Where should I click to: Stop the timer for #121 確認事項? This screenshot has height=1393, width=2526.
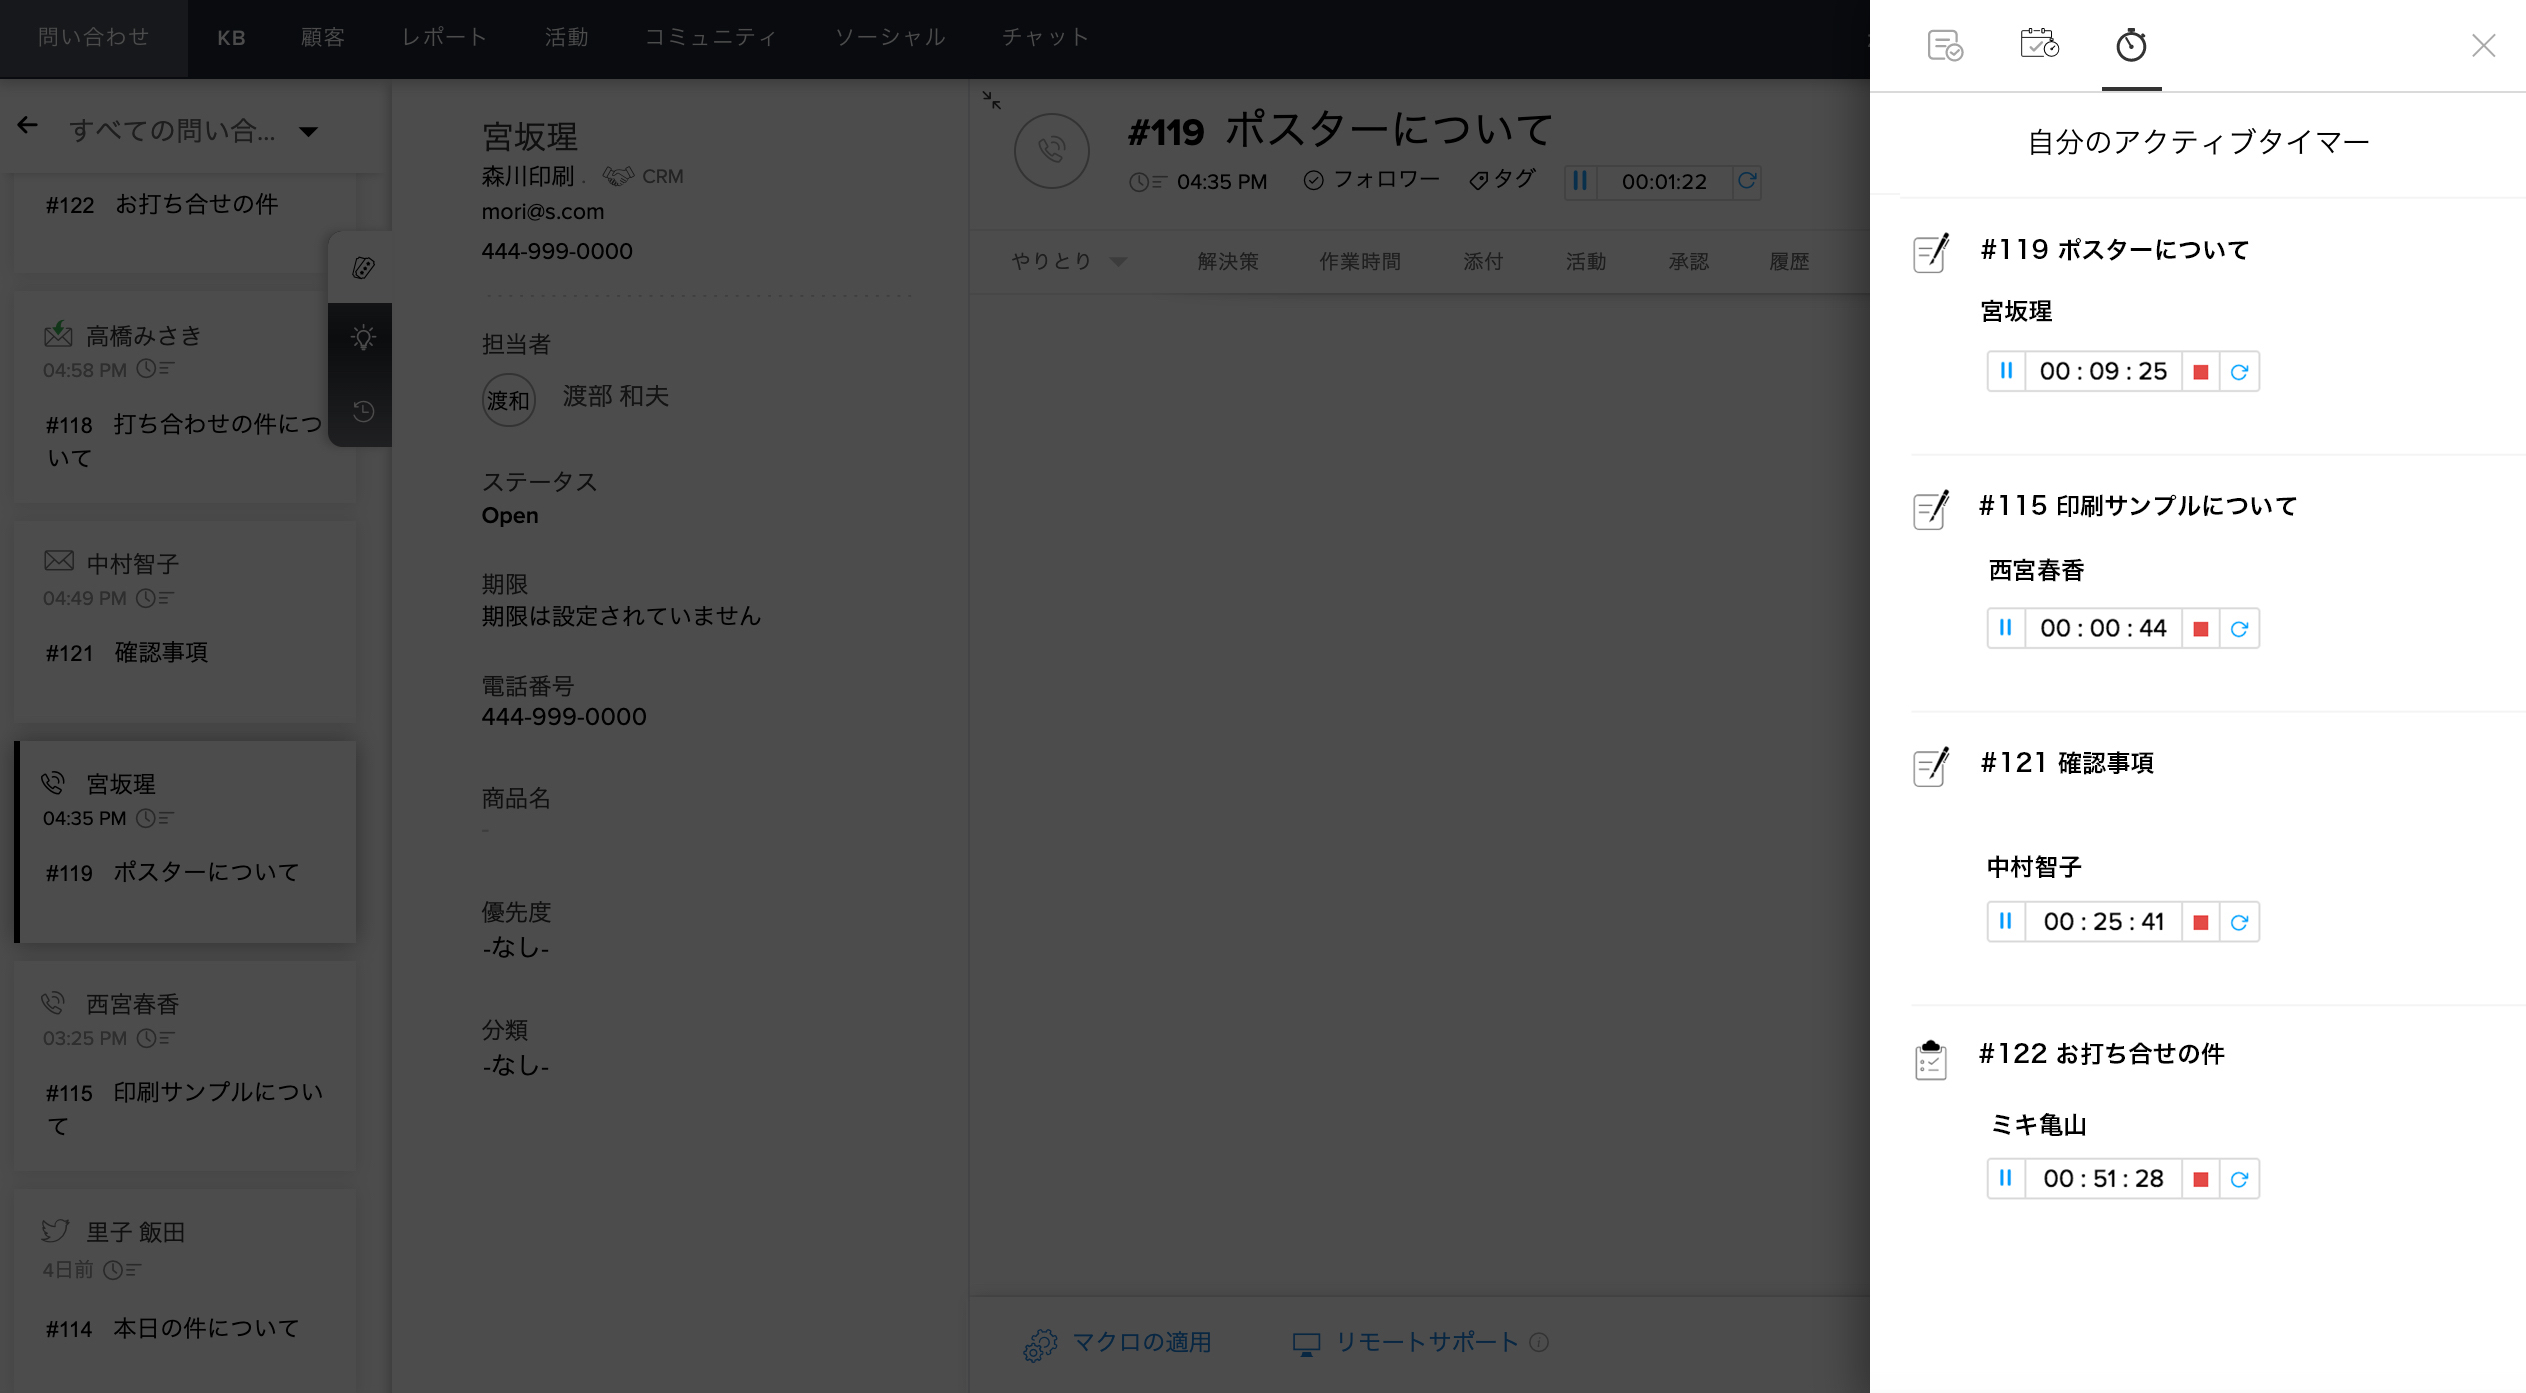point(2200,922)
